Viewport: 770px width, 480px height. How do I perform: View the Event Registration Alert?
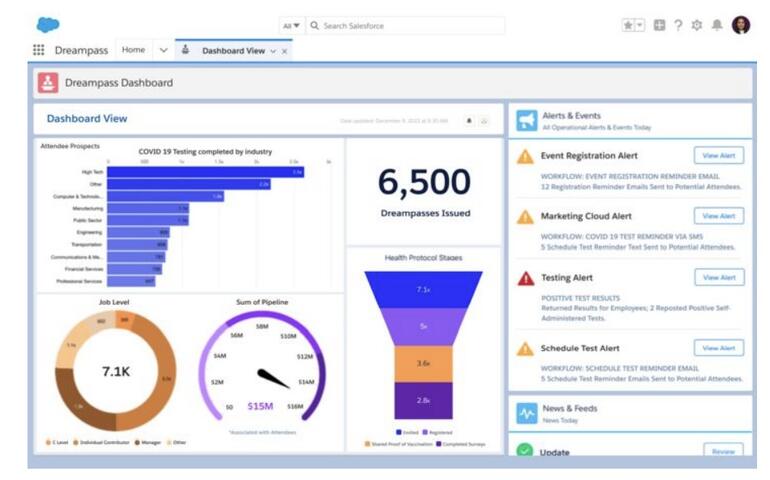coord(718,155)
